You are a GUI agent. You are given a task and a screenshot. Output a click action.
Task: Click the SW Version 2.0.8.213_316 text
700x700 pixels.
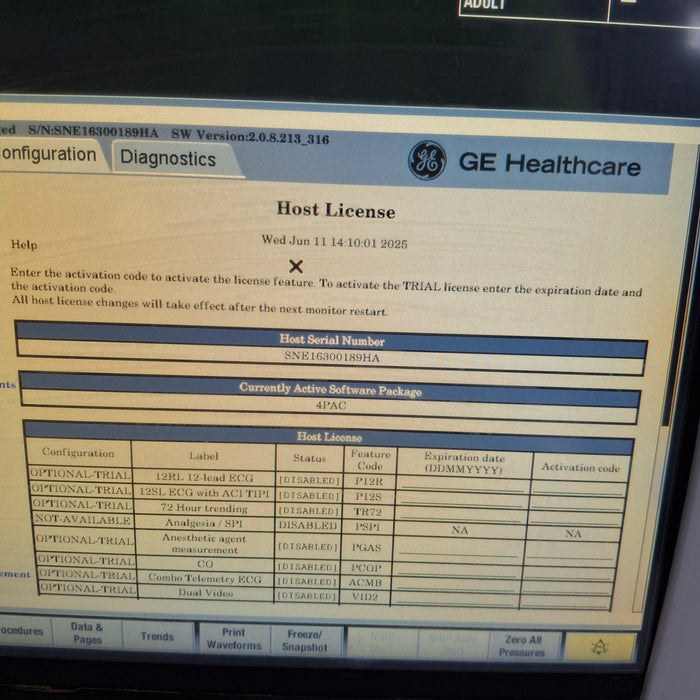pyautogui.click(x=250, y=137)
